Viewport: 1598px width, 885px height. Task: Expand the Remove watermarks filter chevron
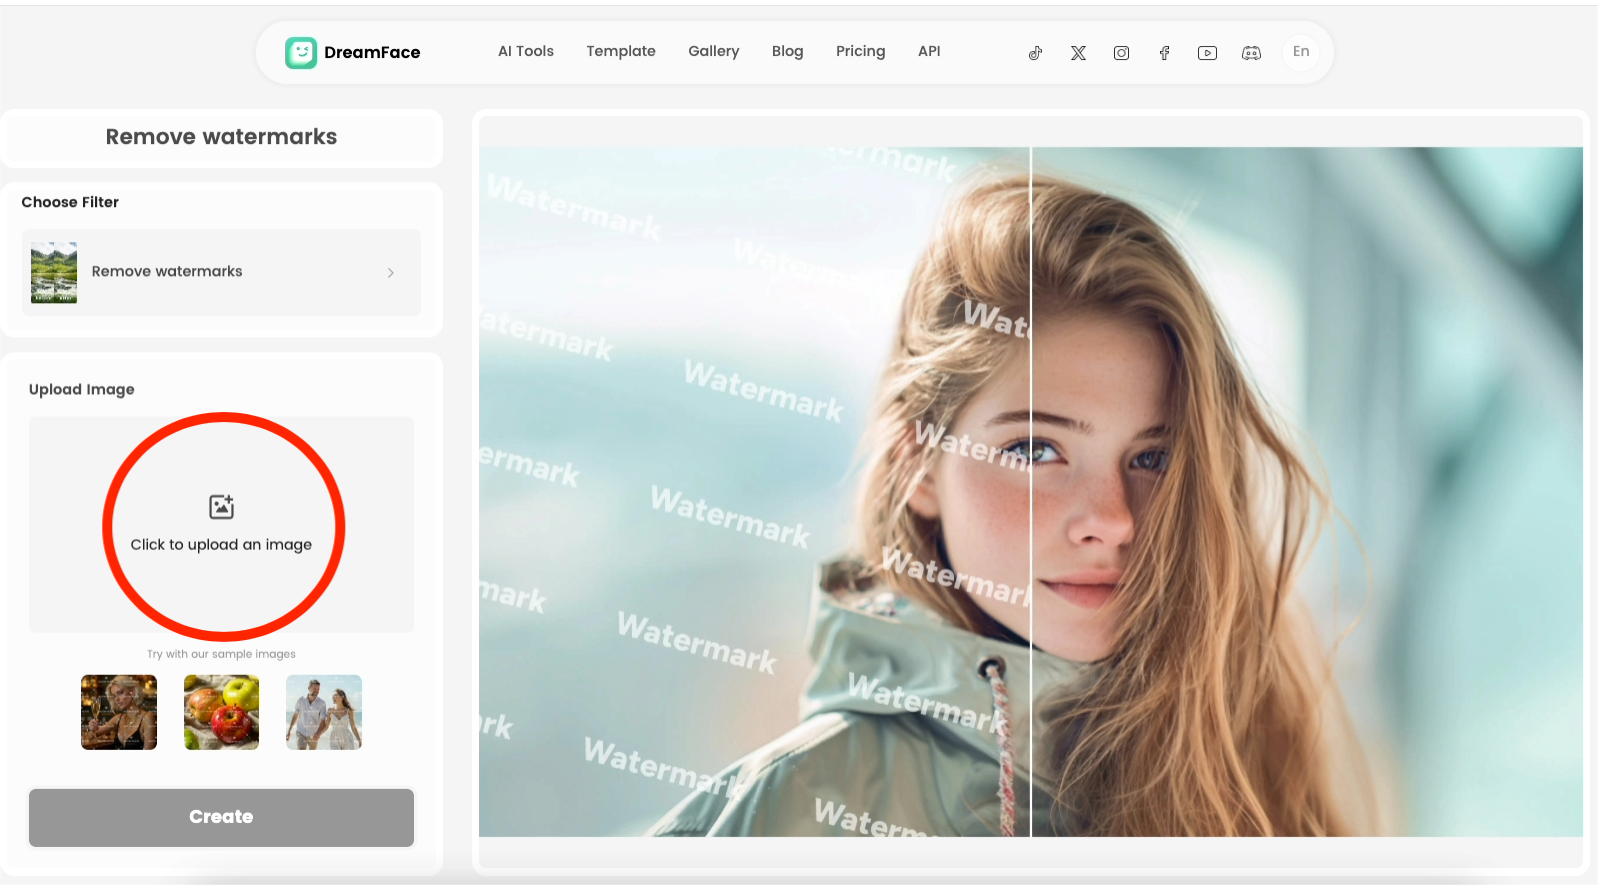pyautogui.click(x=390, y=272)
